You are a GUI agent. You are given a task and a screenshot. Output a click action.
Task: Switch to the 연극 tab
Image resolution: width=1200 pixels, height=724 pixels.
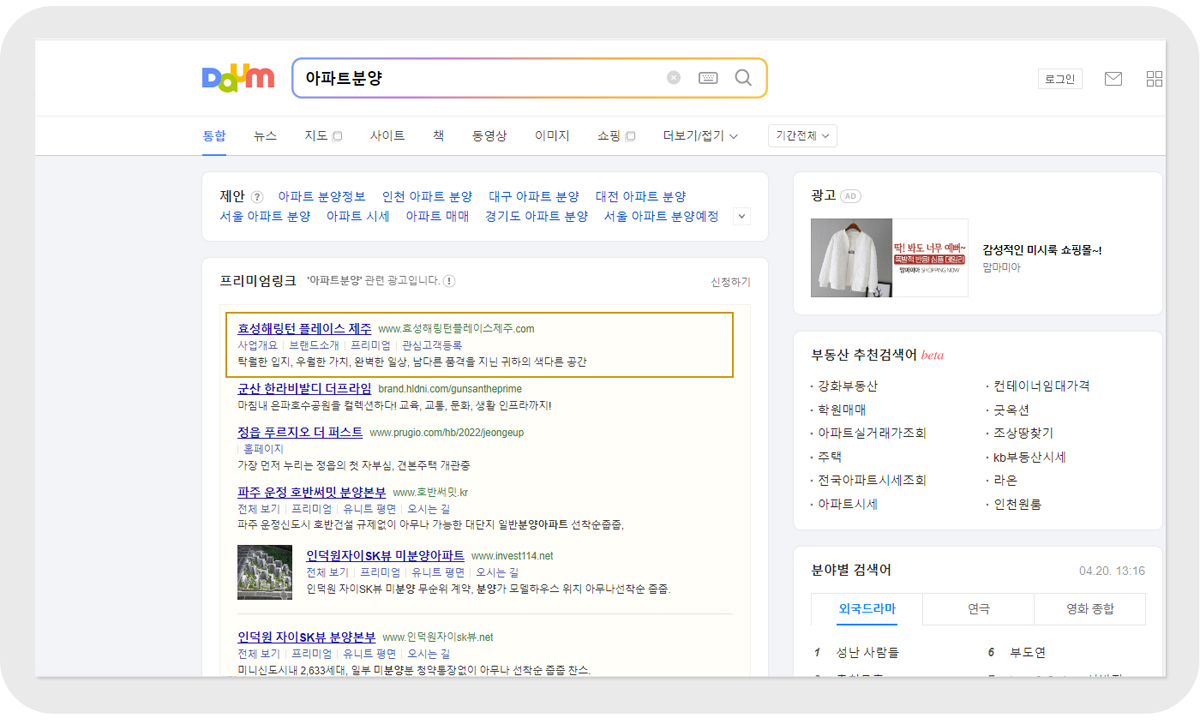tap(979, 608)
